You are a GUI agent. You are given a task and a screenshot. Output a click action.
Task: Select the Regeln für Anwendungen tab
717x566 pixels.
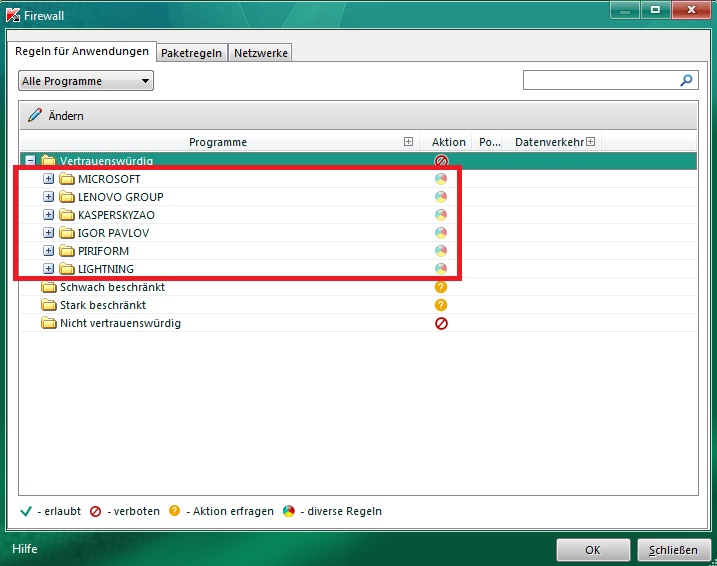tap(82, 51)
